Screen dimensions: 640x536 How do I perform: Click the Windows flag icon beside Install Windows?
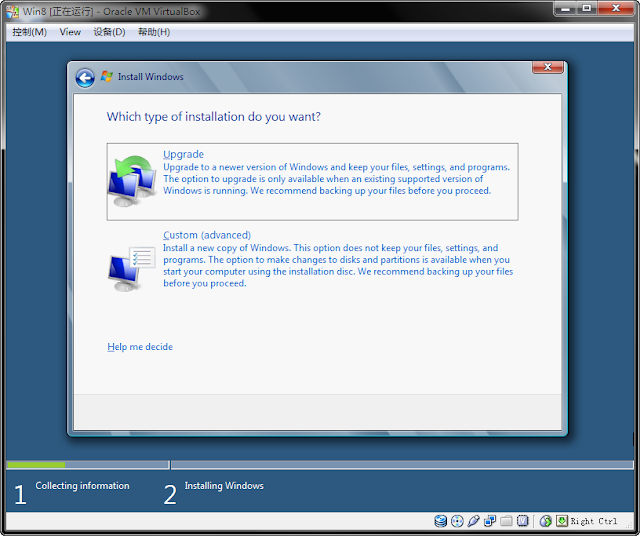point(107,76)
